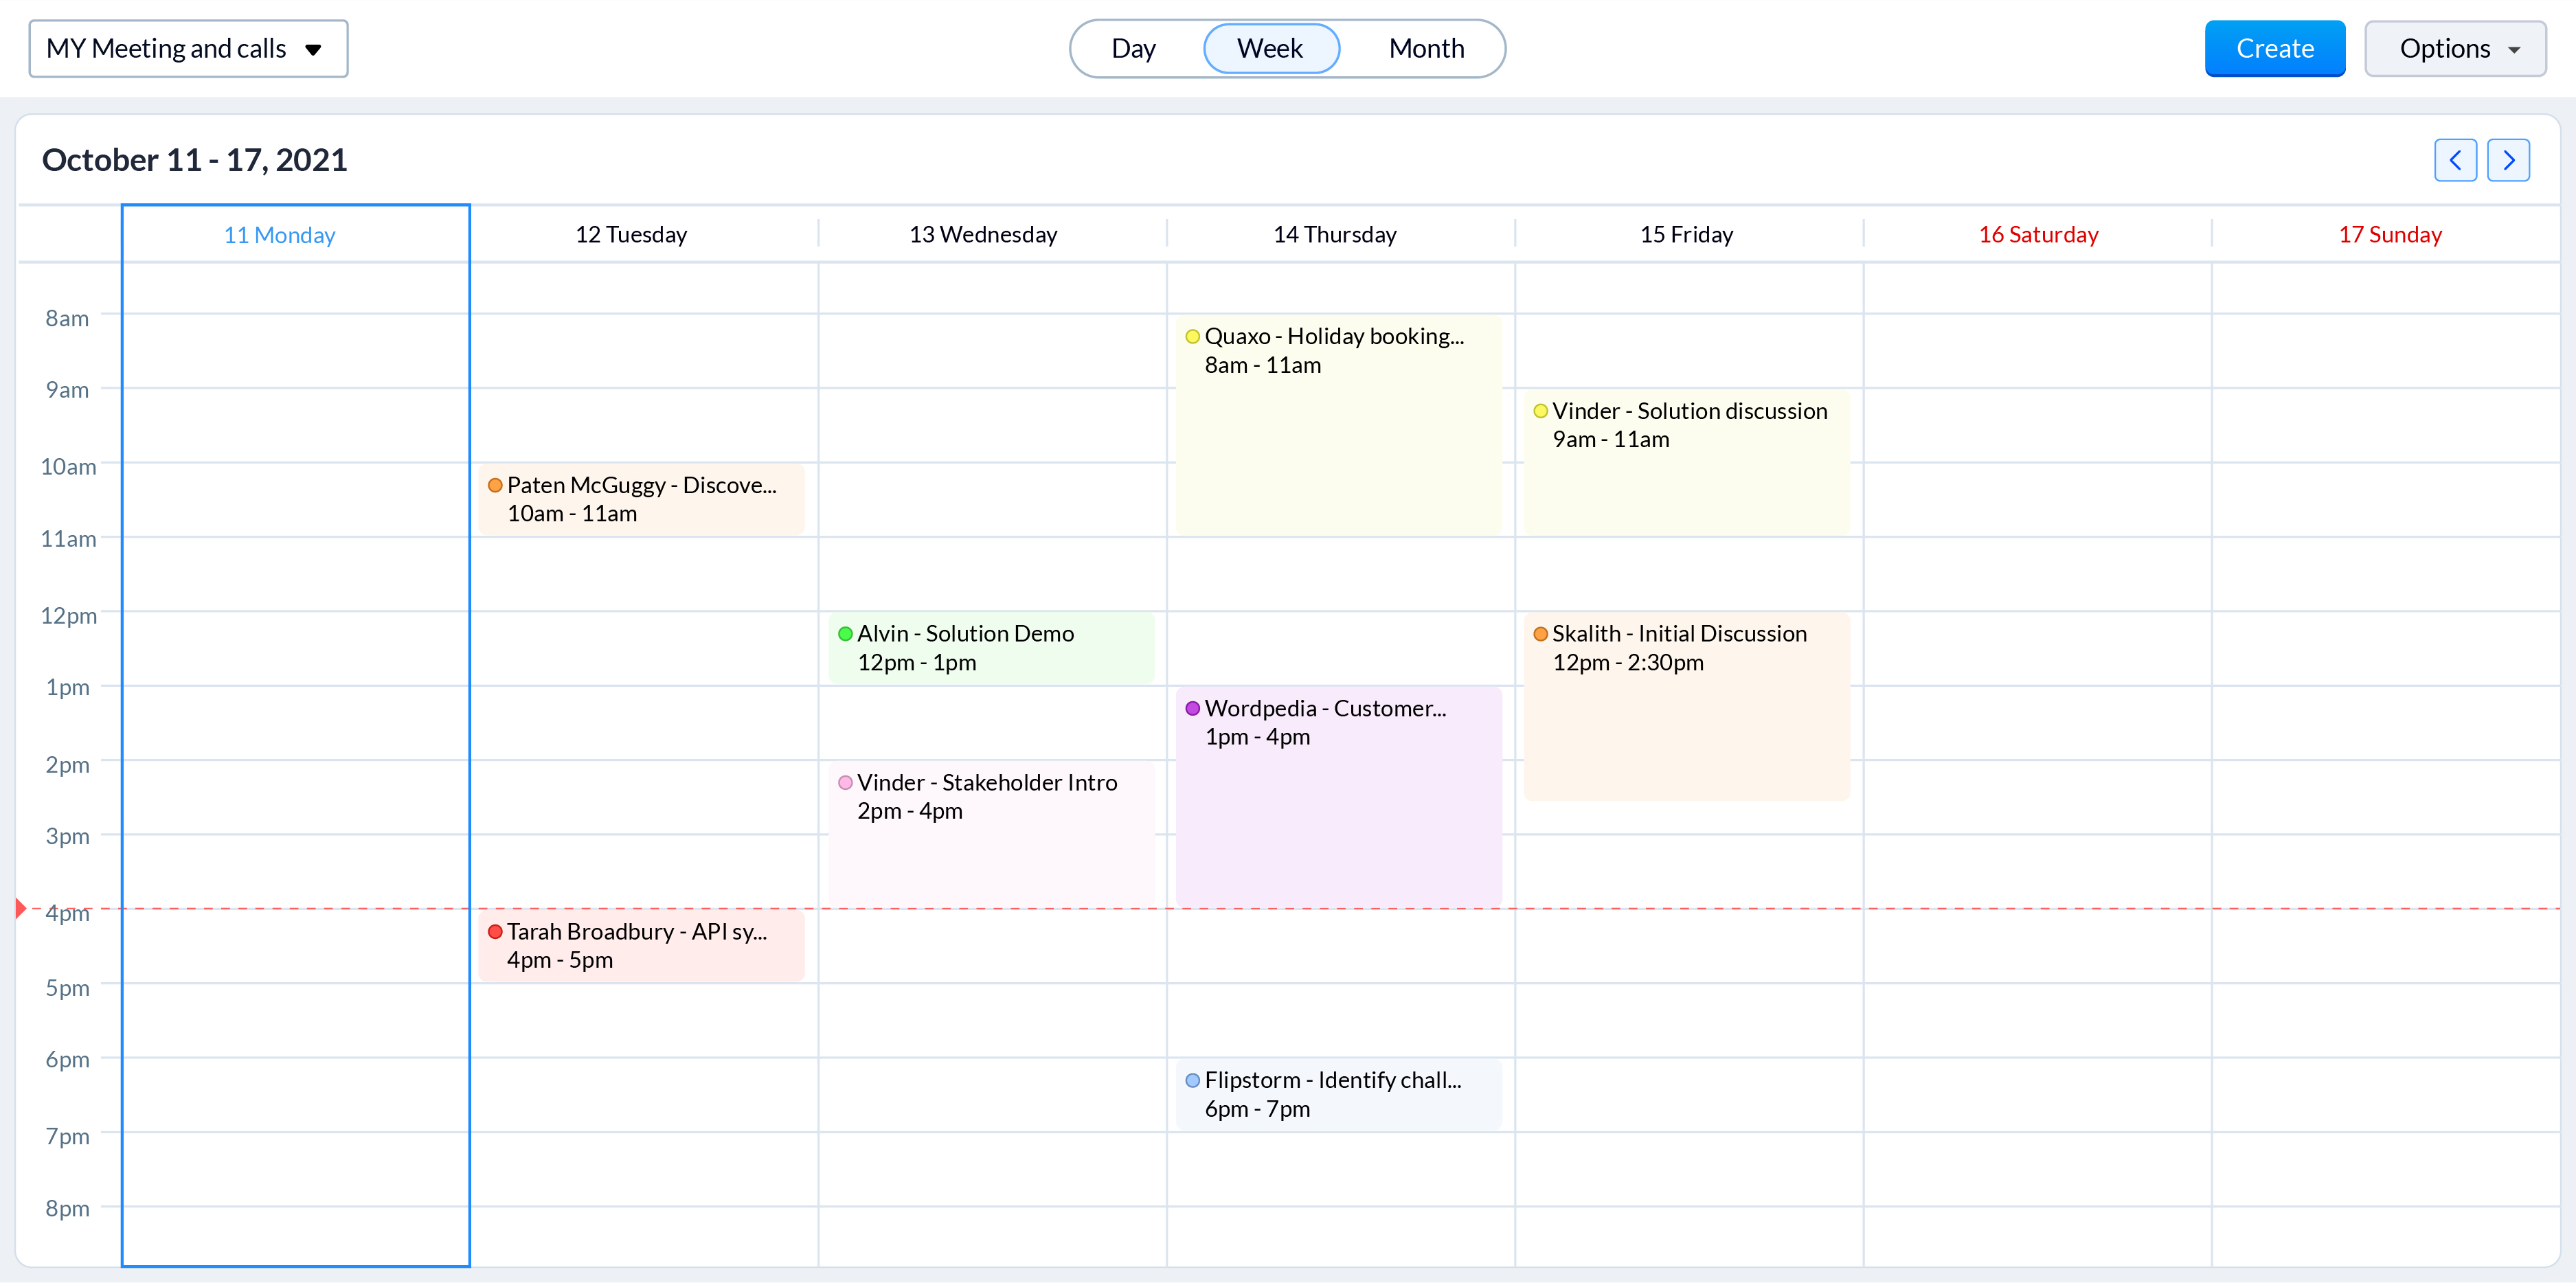
Task: Switch to Month view
Action: pyautogui.click(x=1425, y=48)
